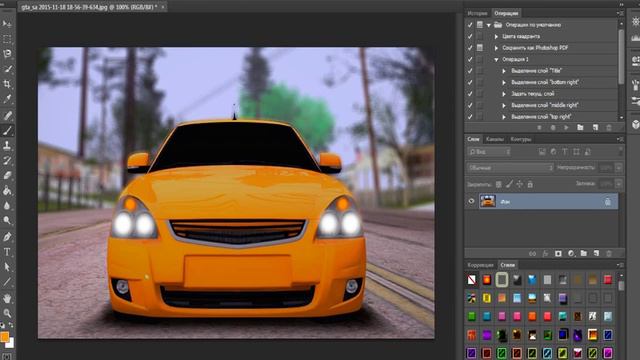The height and width of the screenshot is (360, 640).
Task: Toggle checkmark for 'Выделение слой Title' step
Action: 470,71
